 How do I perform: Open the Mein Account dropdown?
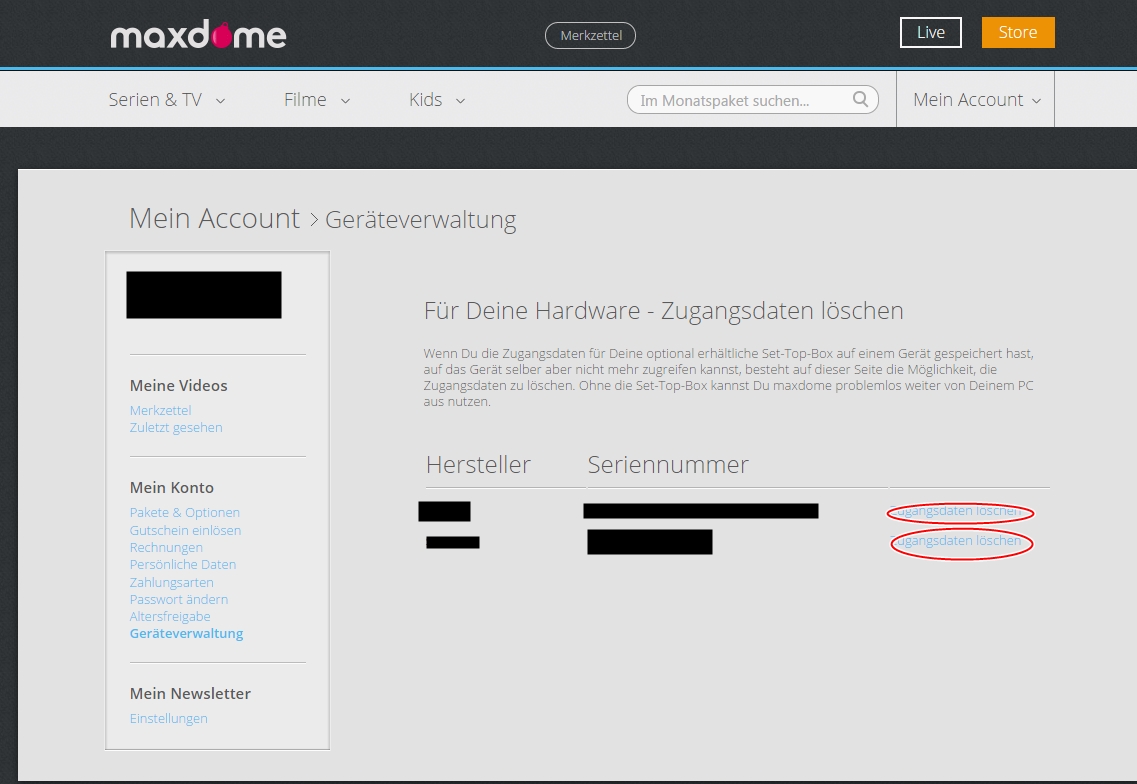click(x=976, y=99)
